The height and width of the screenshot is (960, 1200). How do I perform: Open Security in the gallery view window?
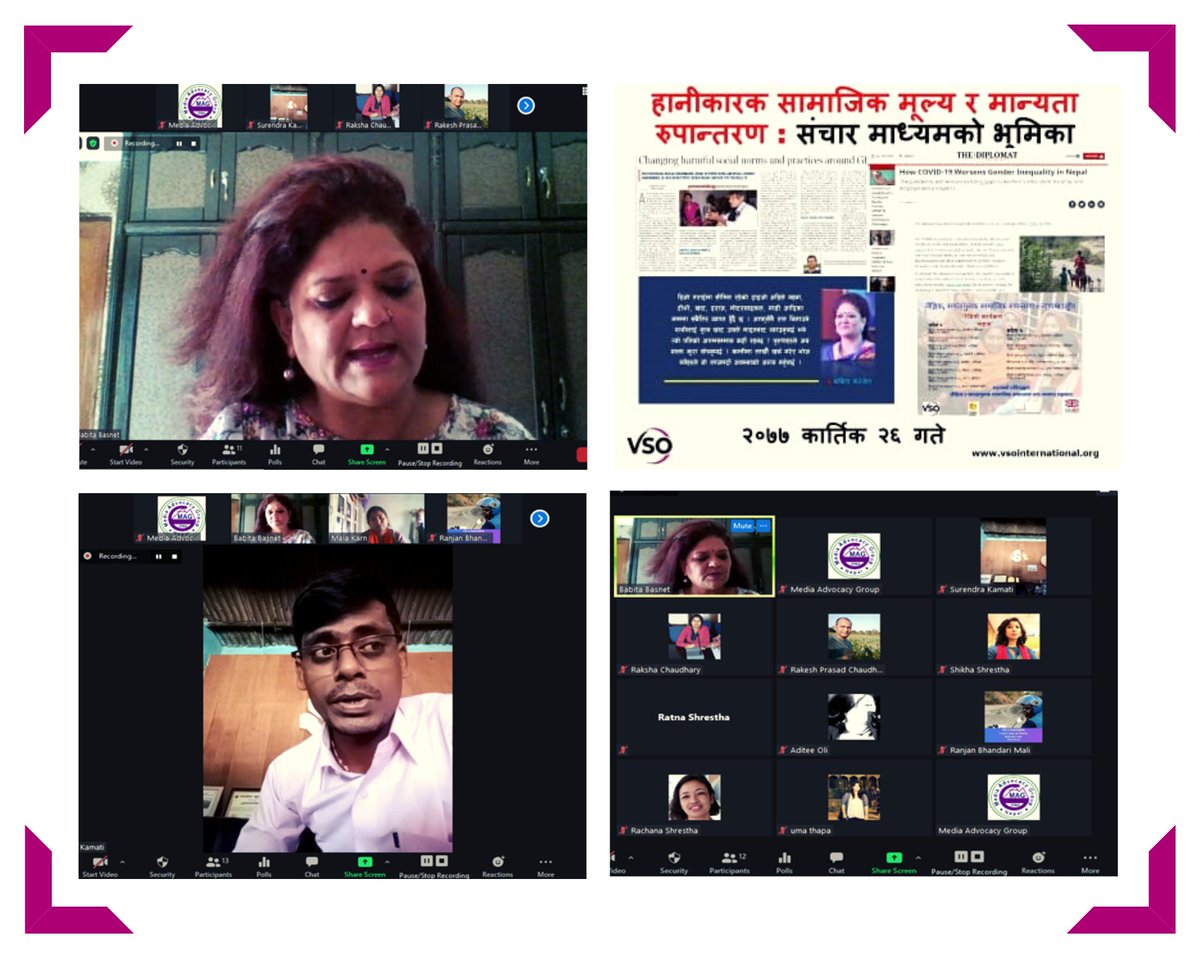click(674, 864)
